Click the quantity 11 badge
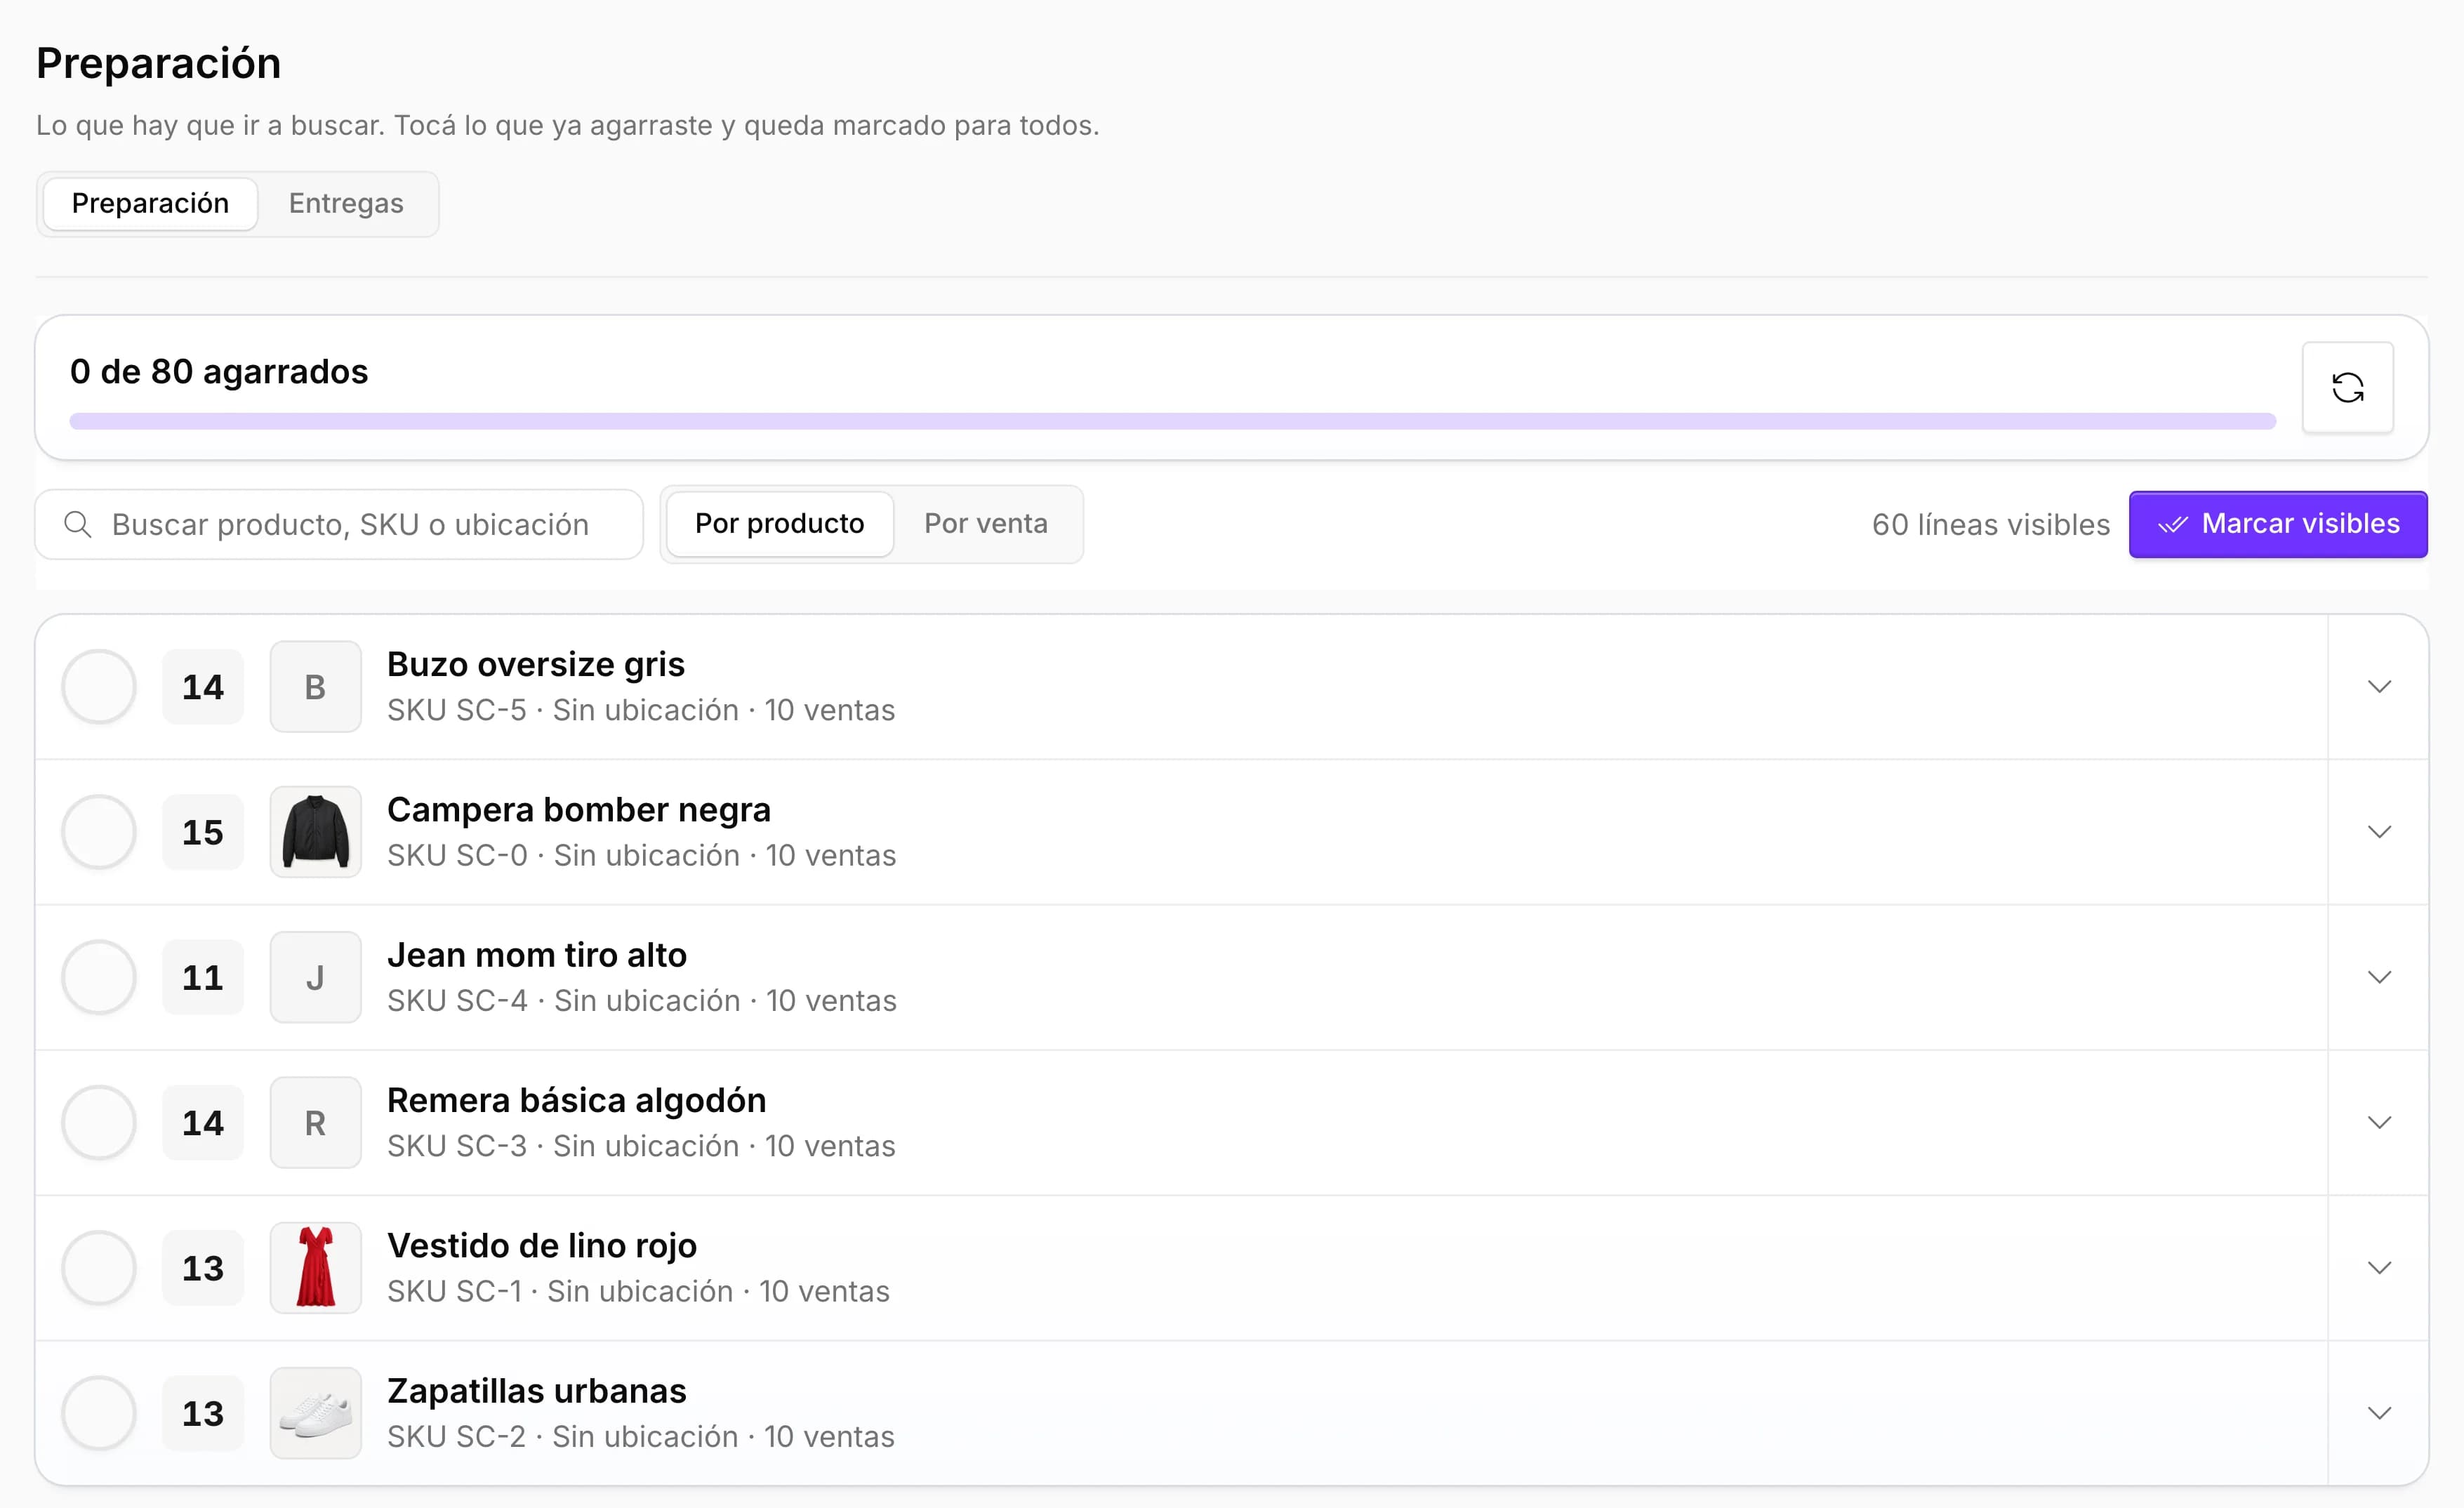This screenshot has height=1508, width=2464. (203, 977)
